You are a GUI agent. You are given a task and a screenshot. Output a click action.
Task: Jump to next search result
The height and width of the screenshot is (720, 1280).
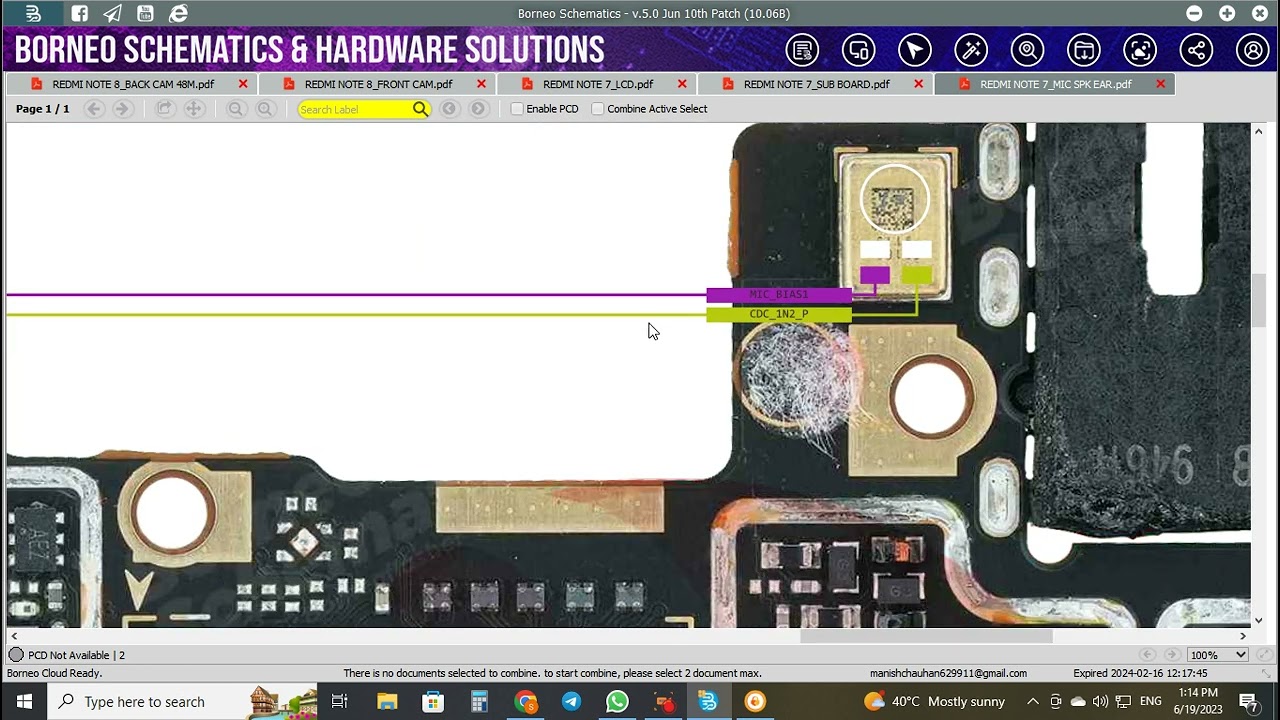point(478,109)
